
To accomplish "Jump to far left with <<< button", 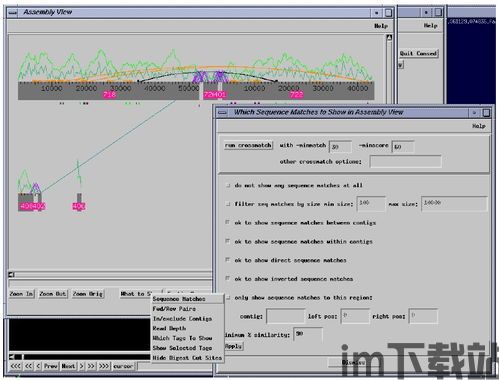I will (x=16, y=366).
